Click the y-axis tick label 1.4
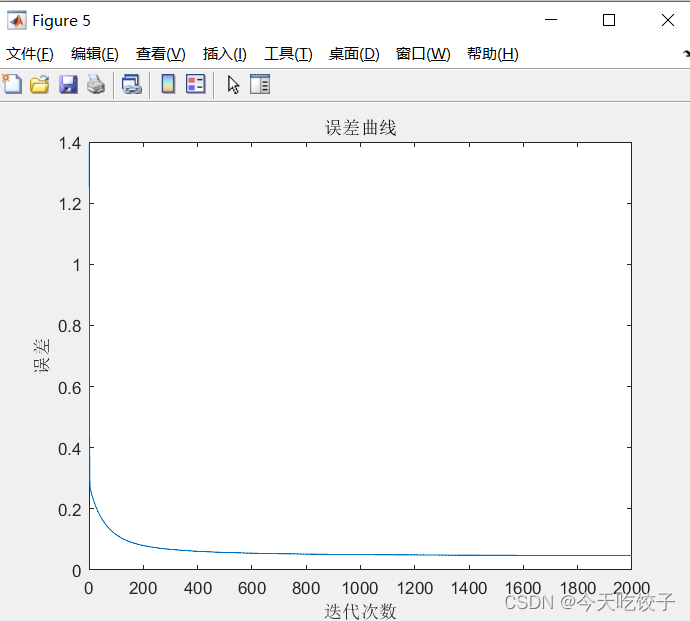Image resolution: width=690 pixels, height=621 pixels. tap(70, 143)
